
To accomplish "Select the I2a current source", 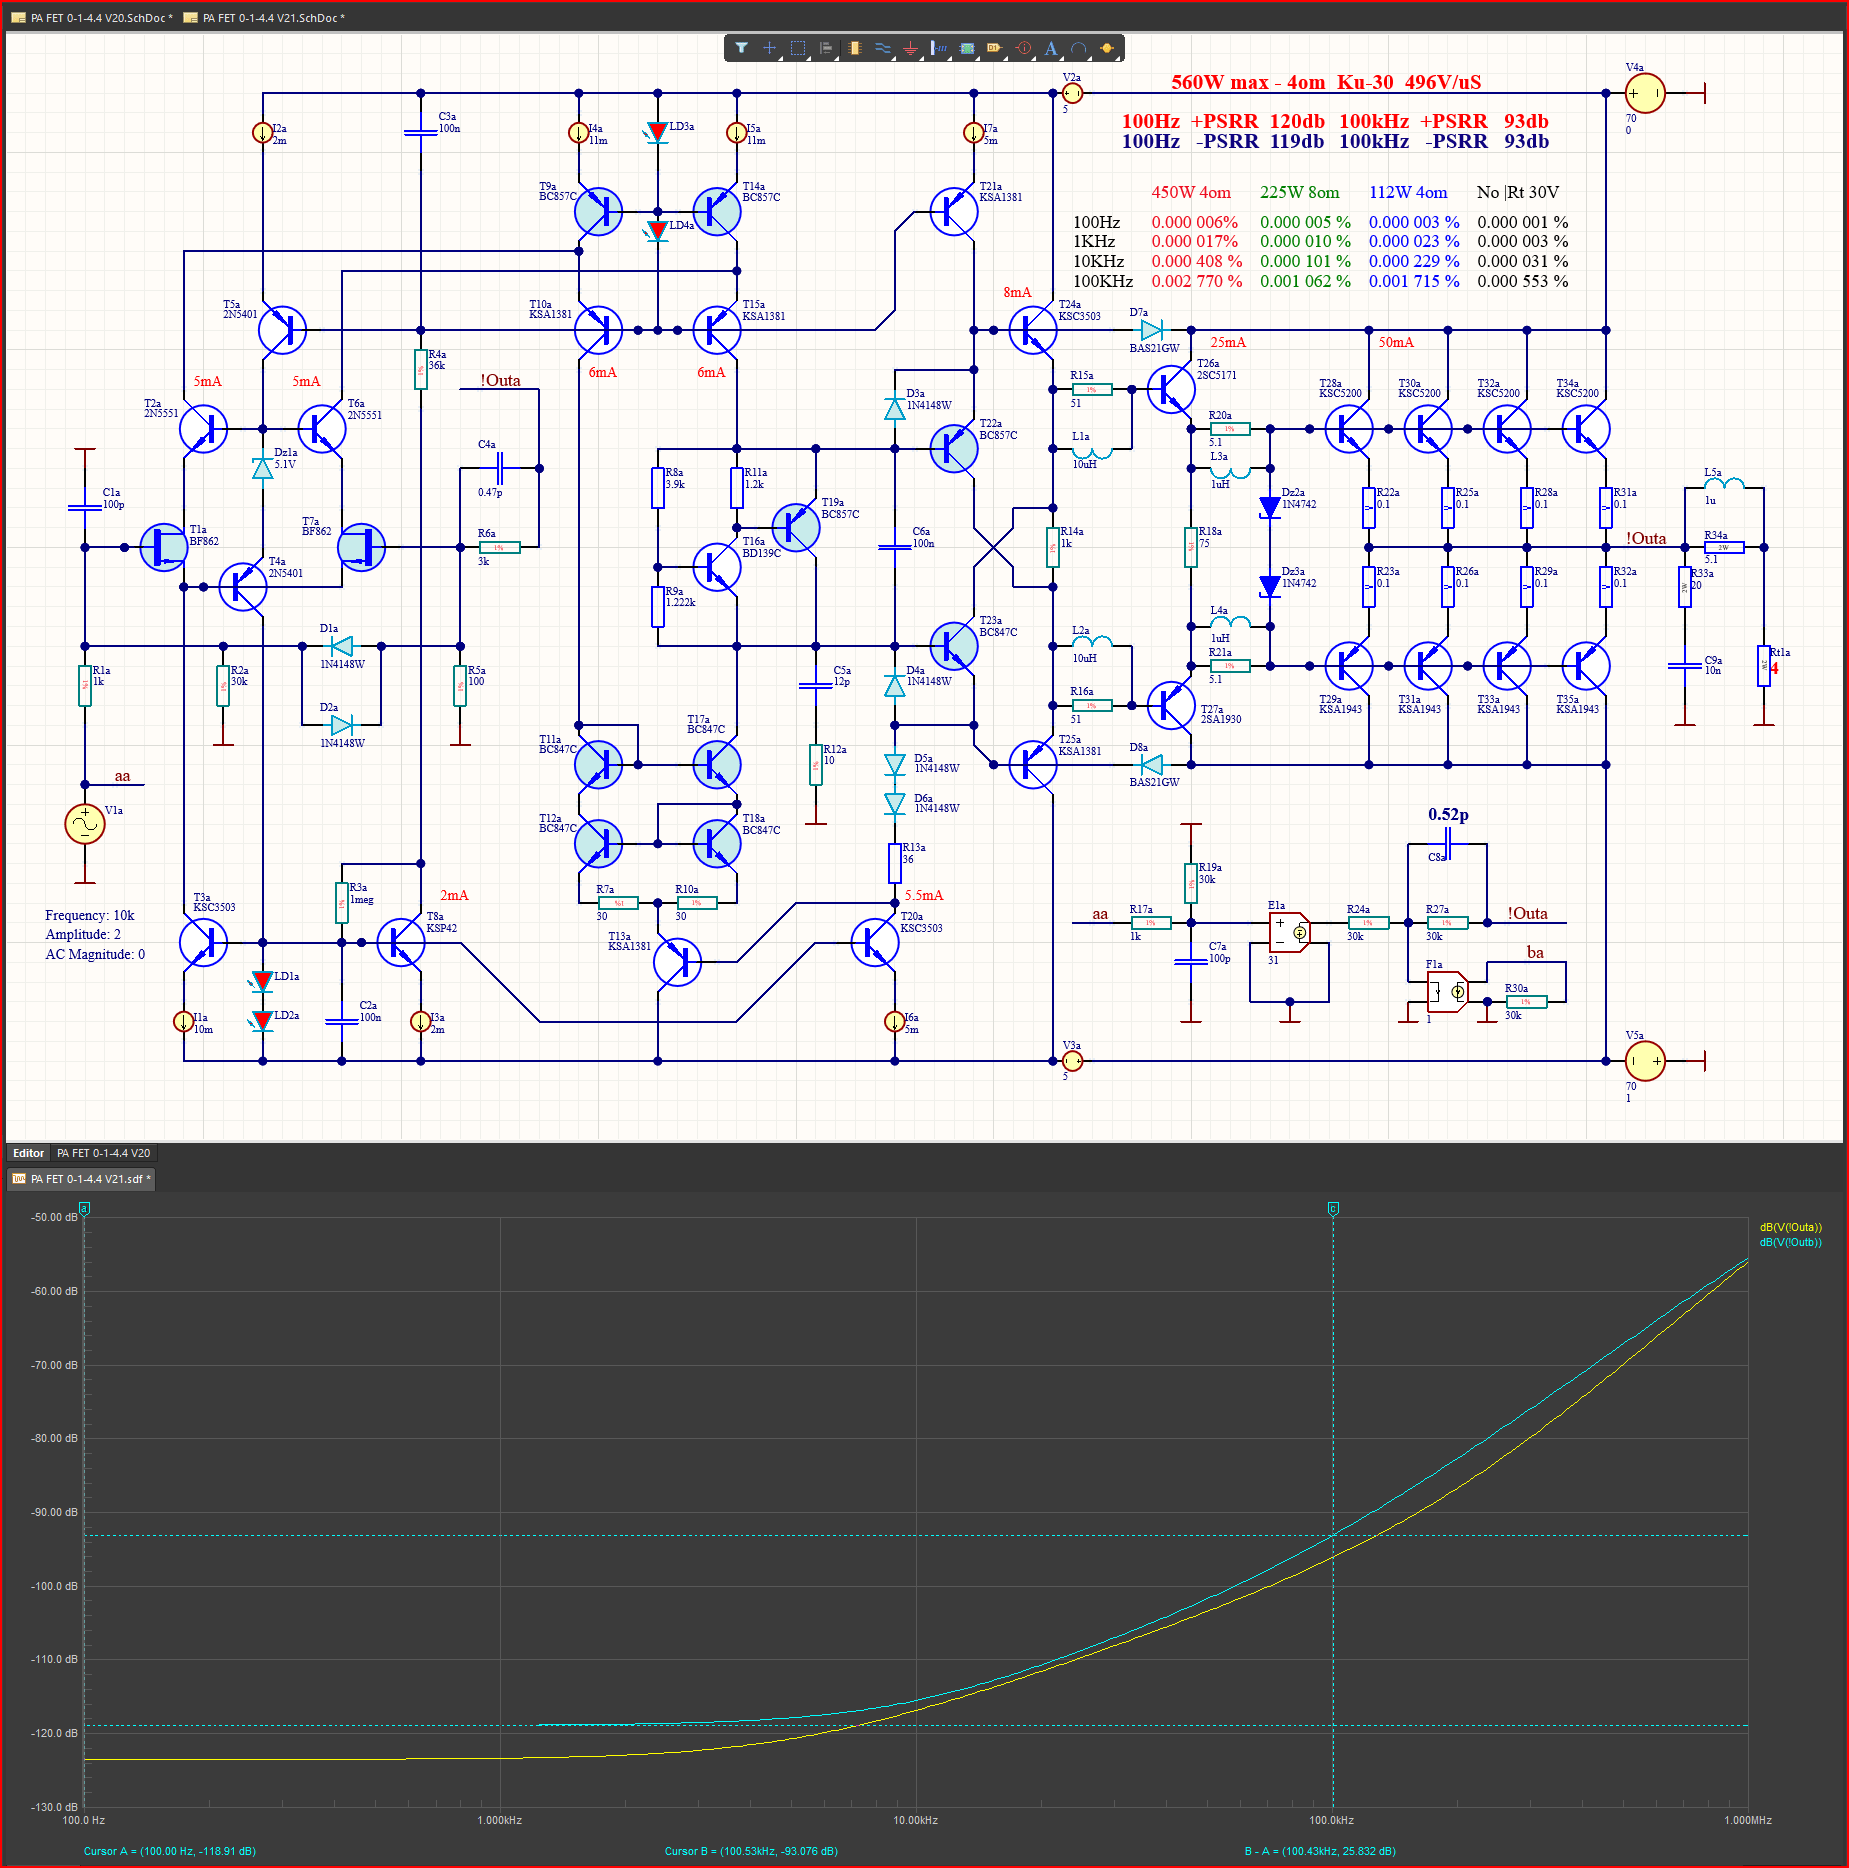I will [x=262, y=132].
